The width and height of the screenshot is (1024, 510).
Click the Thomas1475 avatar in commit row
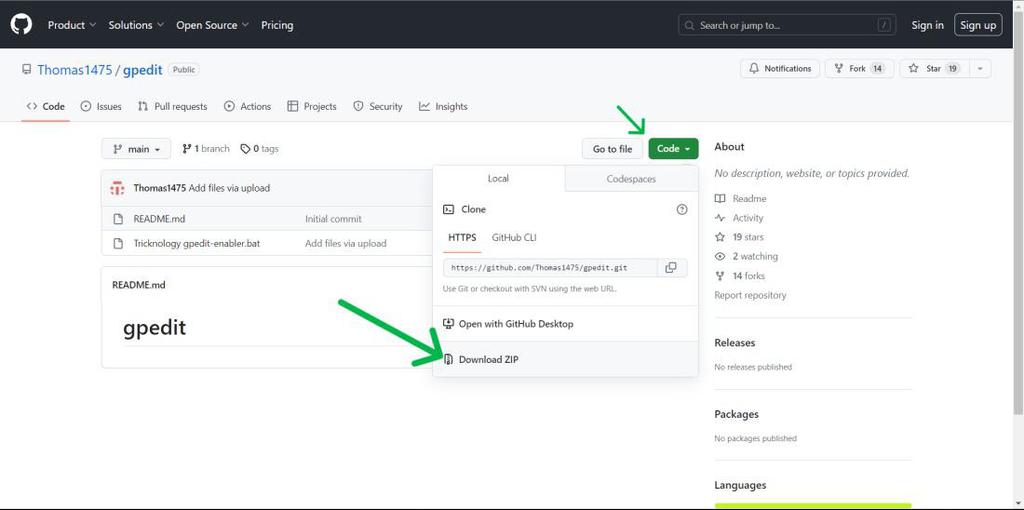118,188
